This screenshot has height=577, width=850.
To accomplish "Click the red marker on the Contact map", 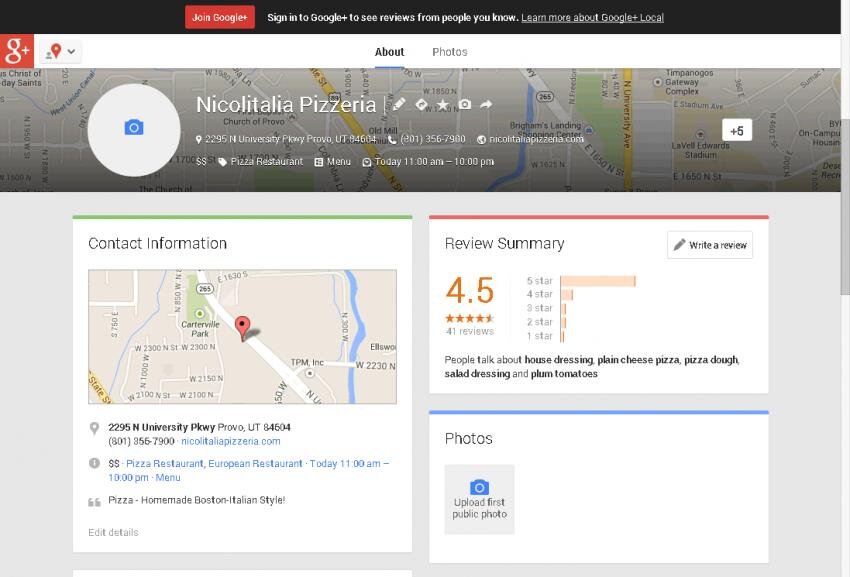I will click(x=242, y=328).
